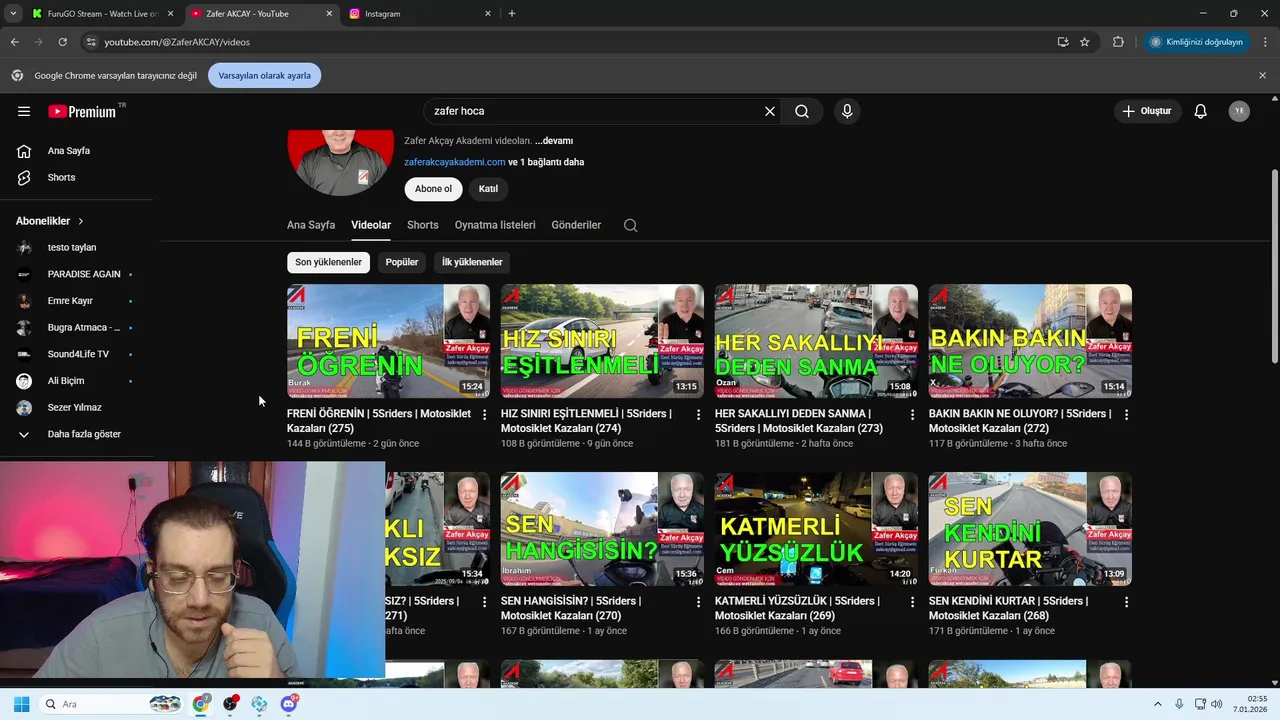The image size is (1280, 720).
Task: Open the YouTube hamburger guide menu
Action: point(24,111)
